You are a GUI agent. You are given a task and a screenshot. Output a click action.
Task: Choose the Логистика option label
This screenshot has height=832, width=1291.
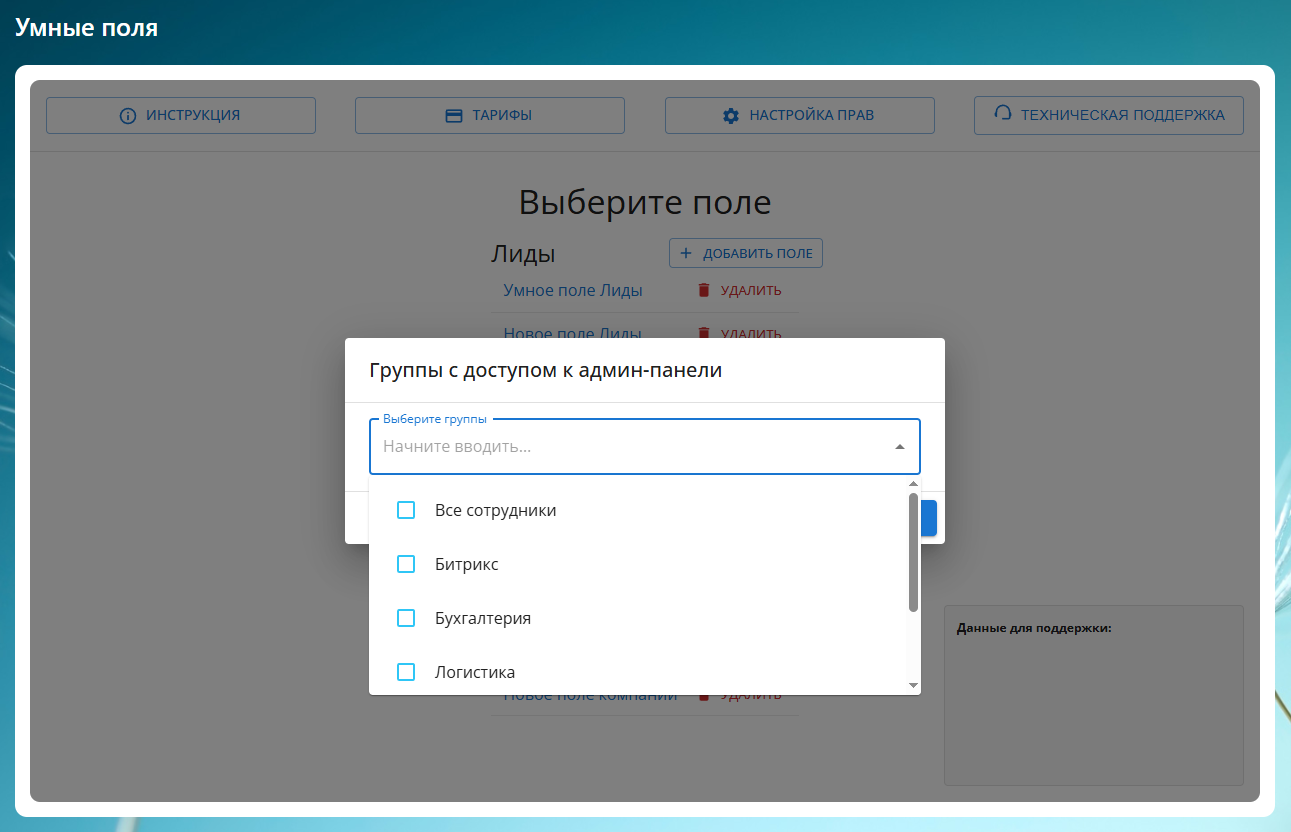pyautogui.click(x=475, y=672)
